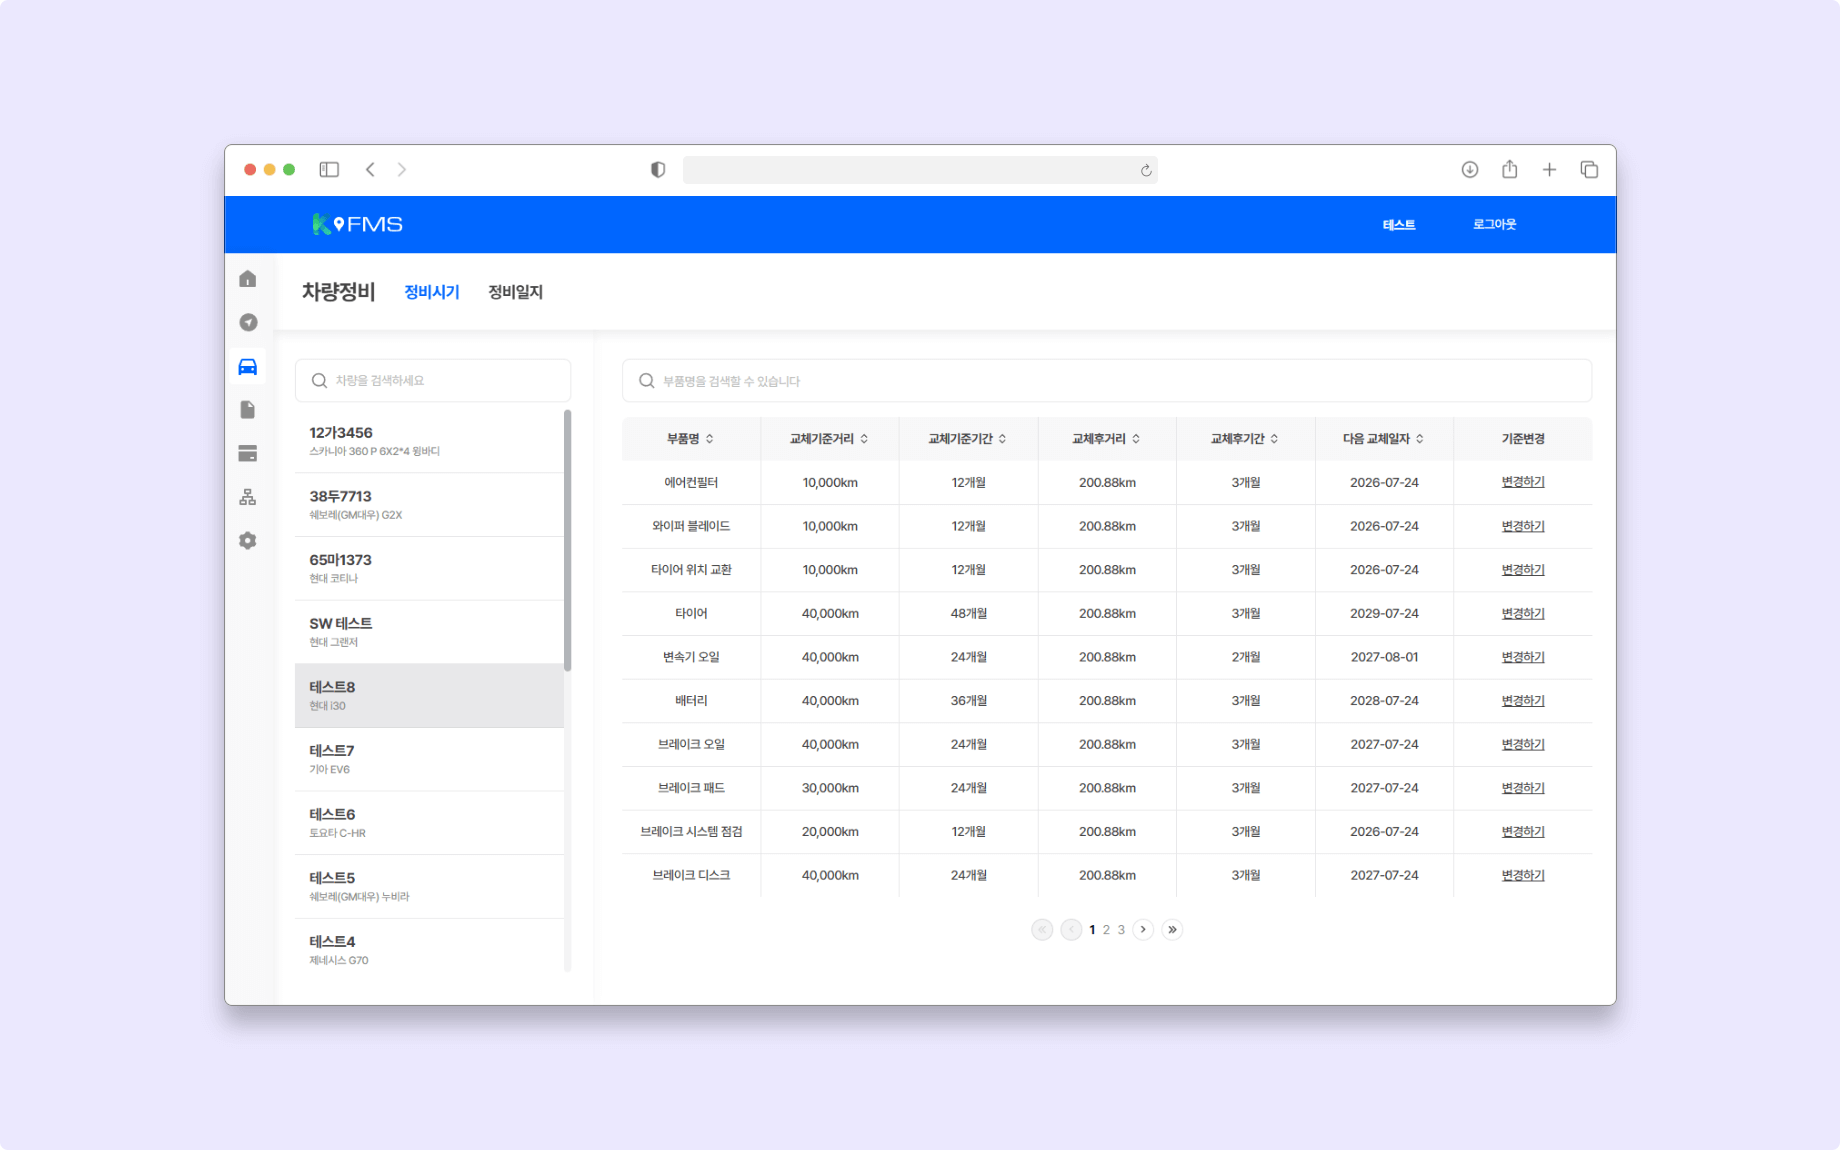
Task: Go to page 2 in pagination
Action: tap(1106, 929)
